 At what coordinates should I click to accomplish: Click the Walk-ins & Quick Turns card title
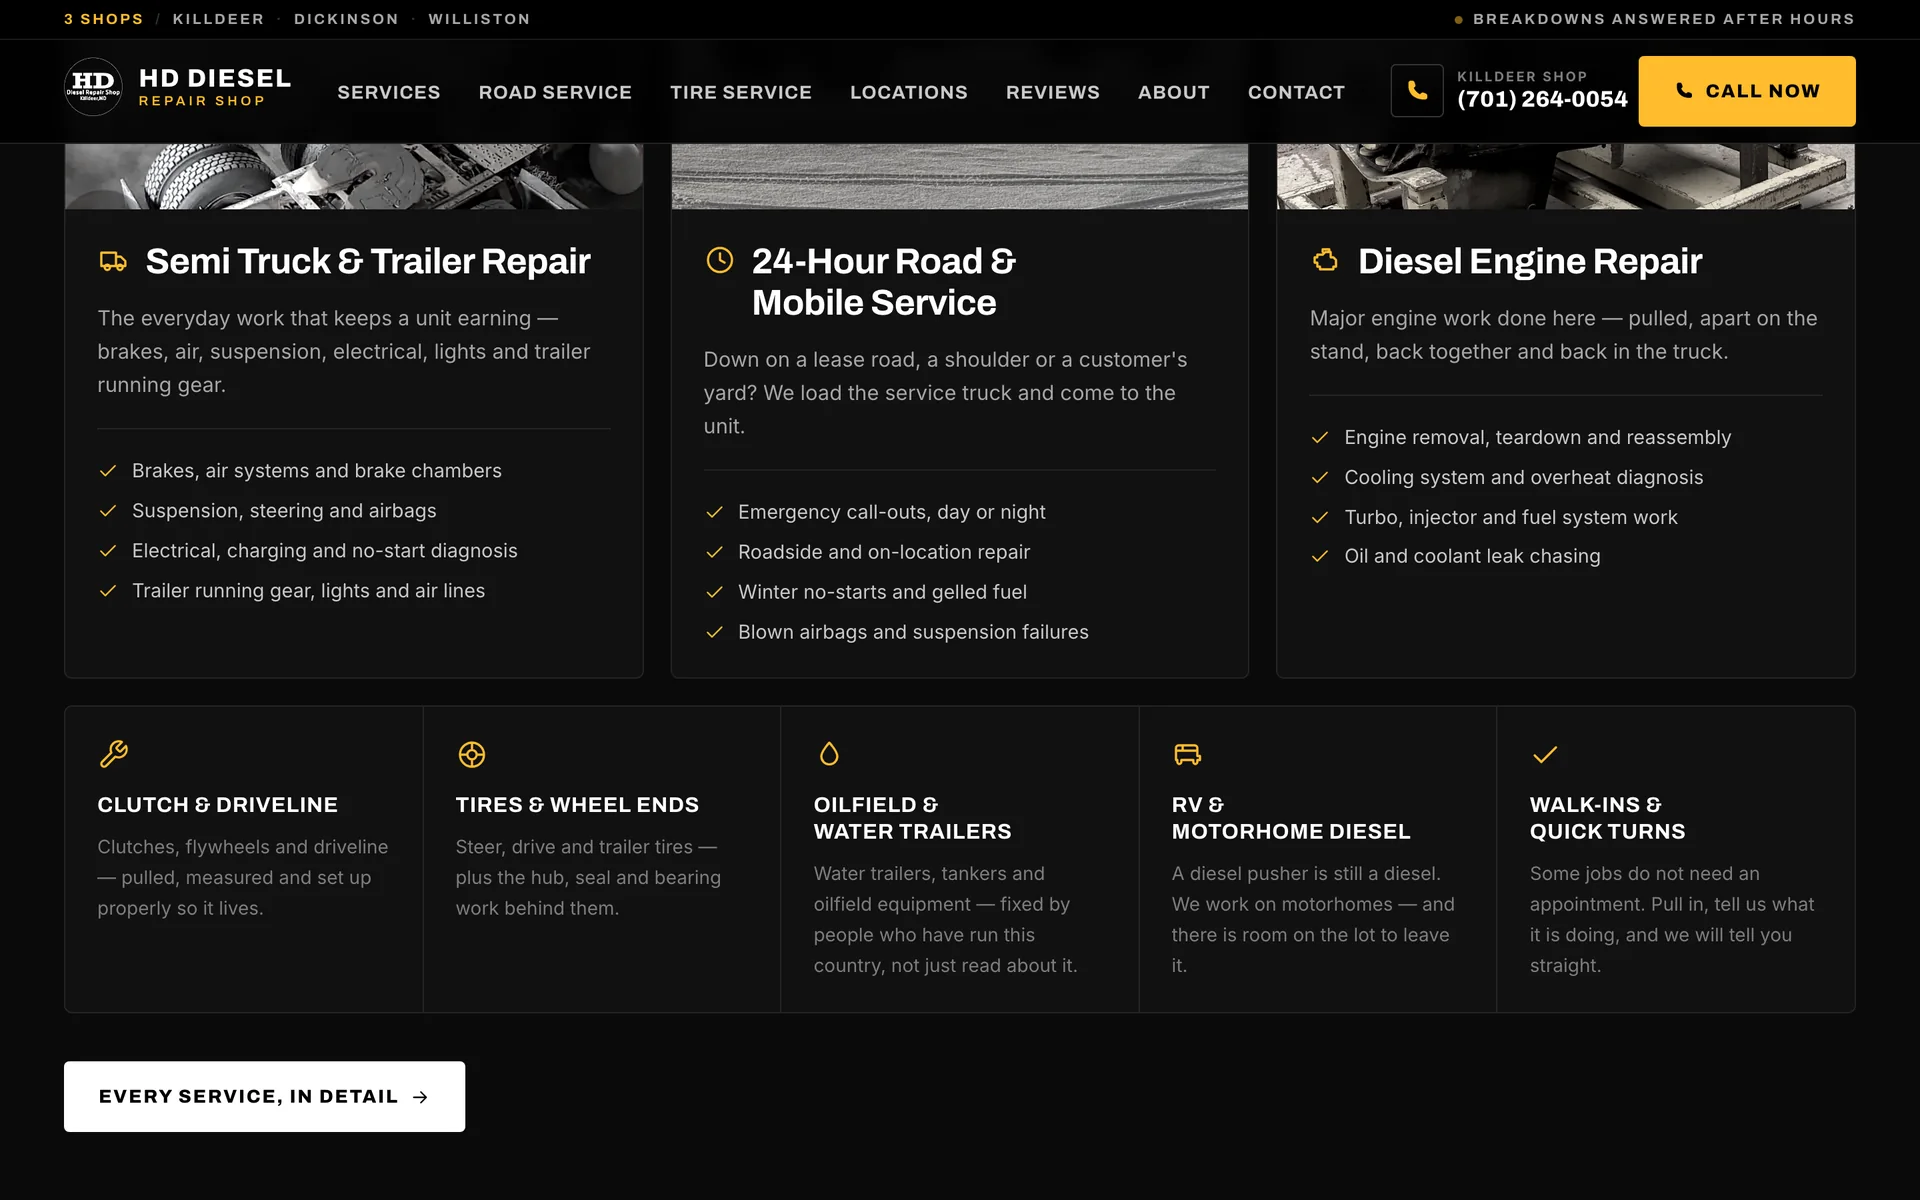click(x=1607, y=818)
